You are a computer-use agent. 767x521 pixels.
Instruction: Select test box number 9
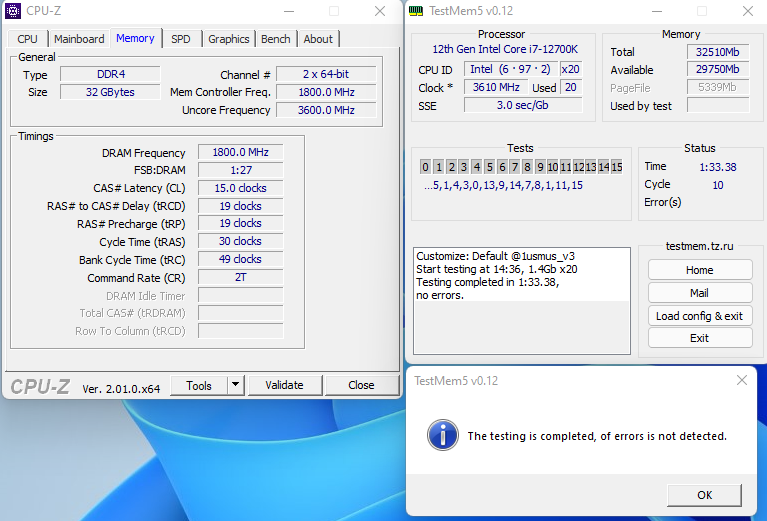pos(540,167)
